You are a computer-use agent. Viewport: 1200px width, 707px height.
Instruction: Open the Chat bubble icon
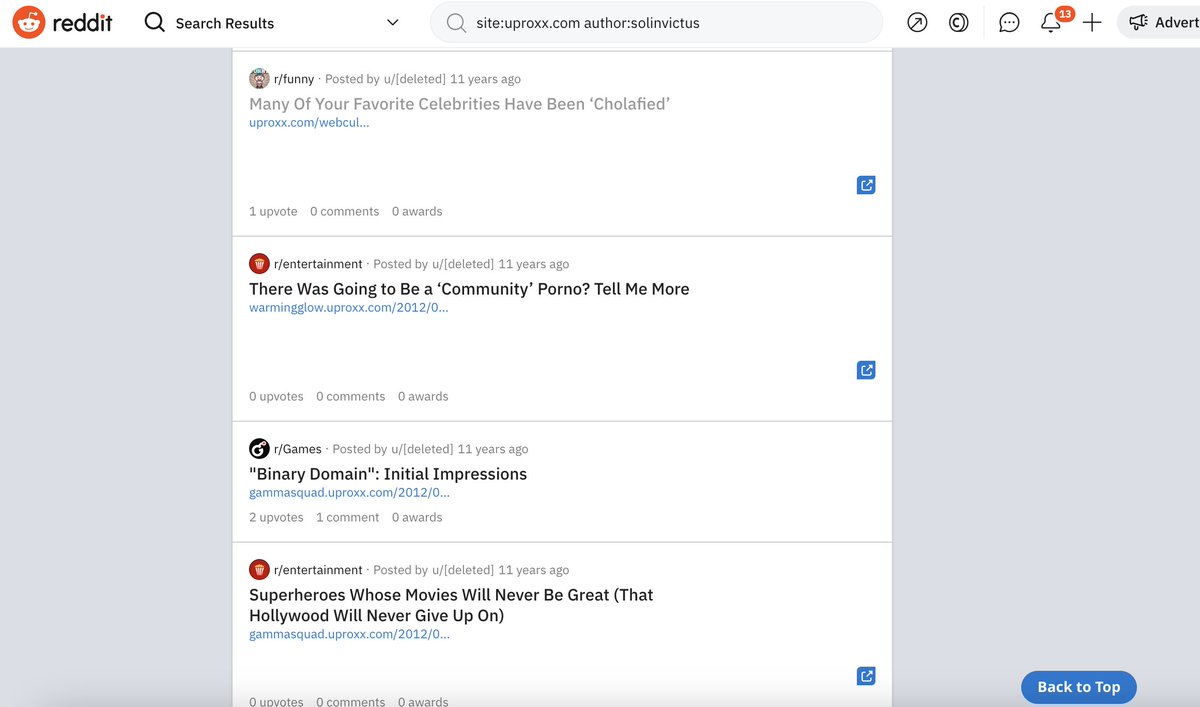pyautogui.click(x=1010, y=22)
